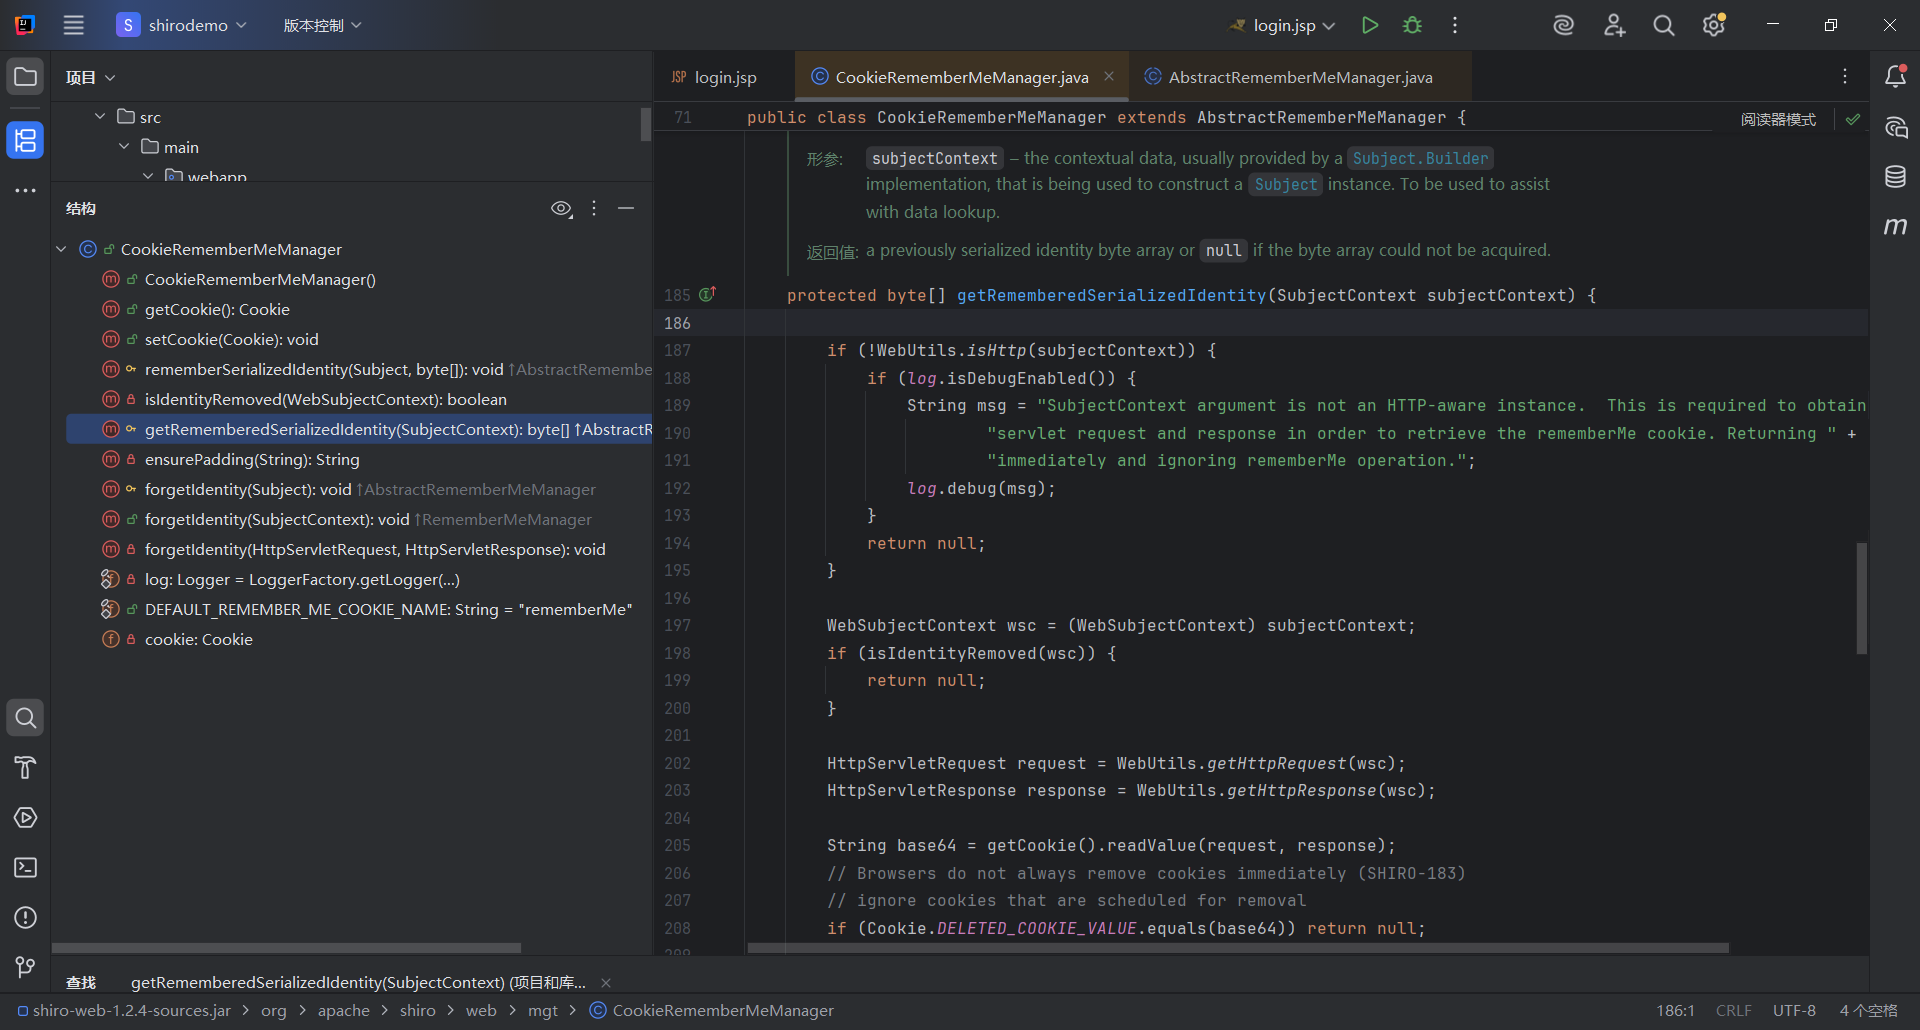Image resolution: width=1920 pixels, height=1030 pixels.
Task: Open the Notifications bell
Action: point(1895,77)
